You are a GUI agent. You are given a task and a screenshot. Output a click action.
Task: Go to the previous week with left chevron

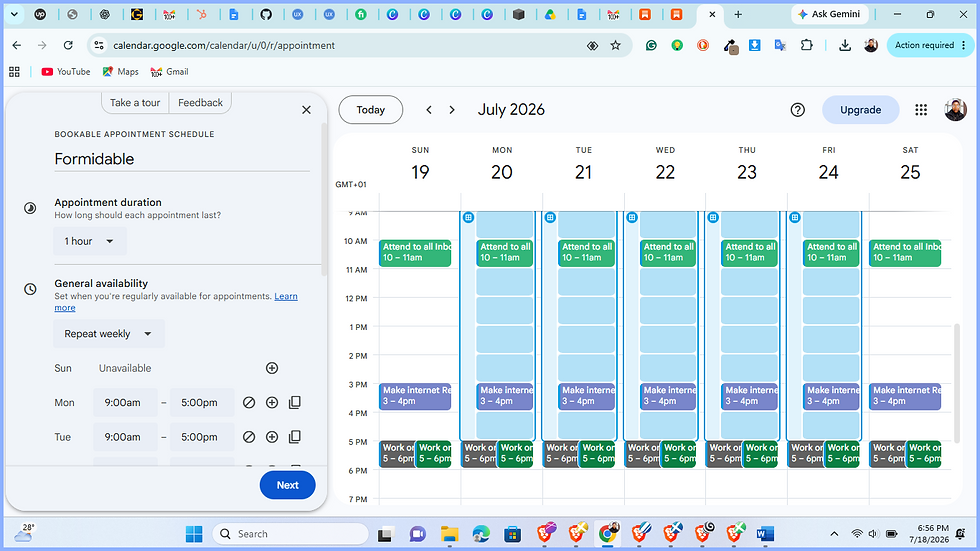(x=429, y=110)
